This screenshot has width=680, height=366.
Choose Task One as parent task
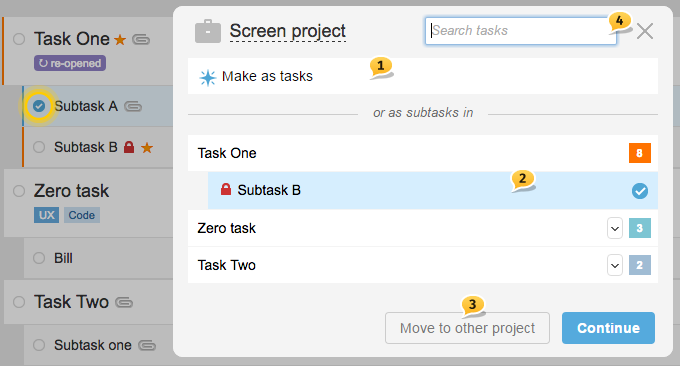tap(423, 153)
